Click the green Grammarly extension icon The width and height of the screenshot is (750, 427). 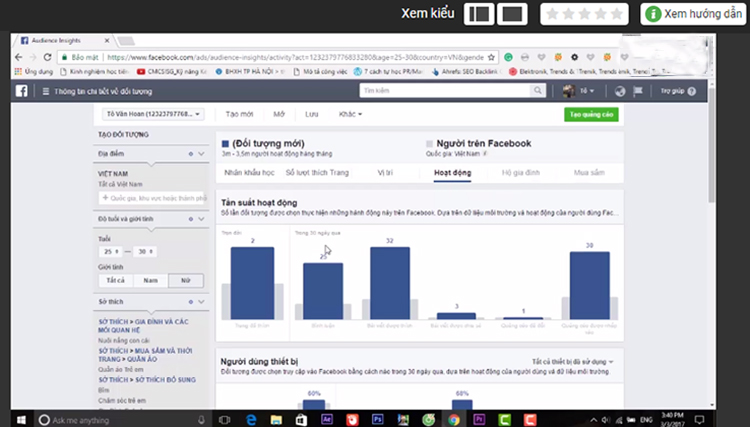[508, 57]
